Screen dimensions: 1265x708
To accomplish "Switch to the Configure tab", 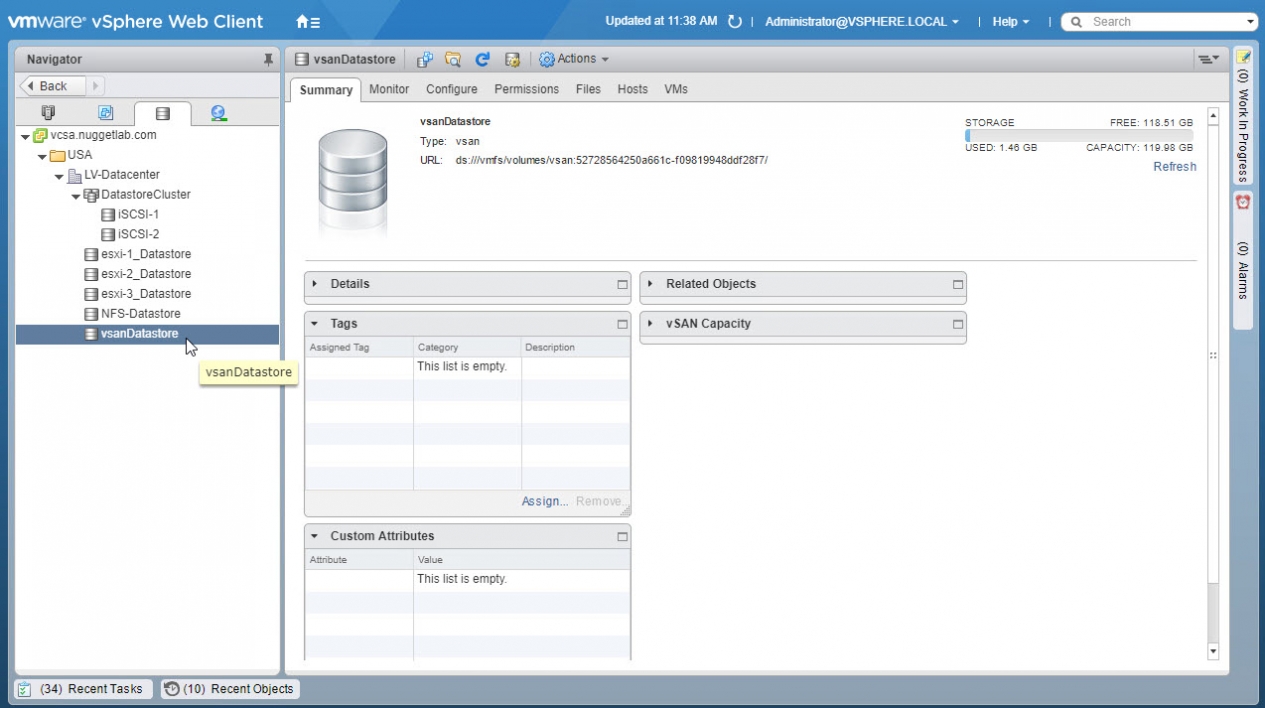I will 451,89.
